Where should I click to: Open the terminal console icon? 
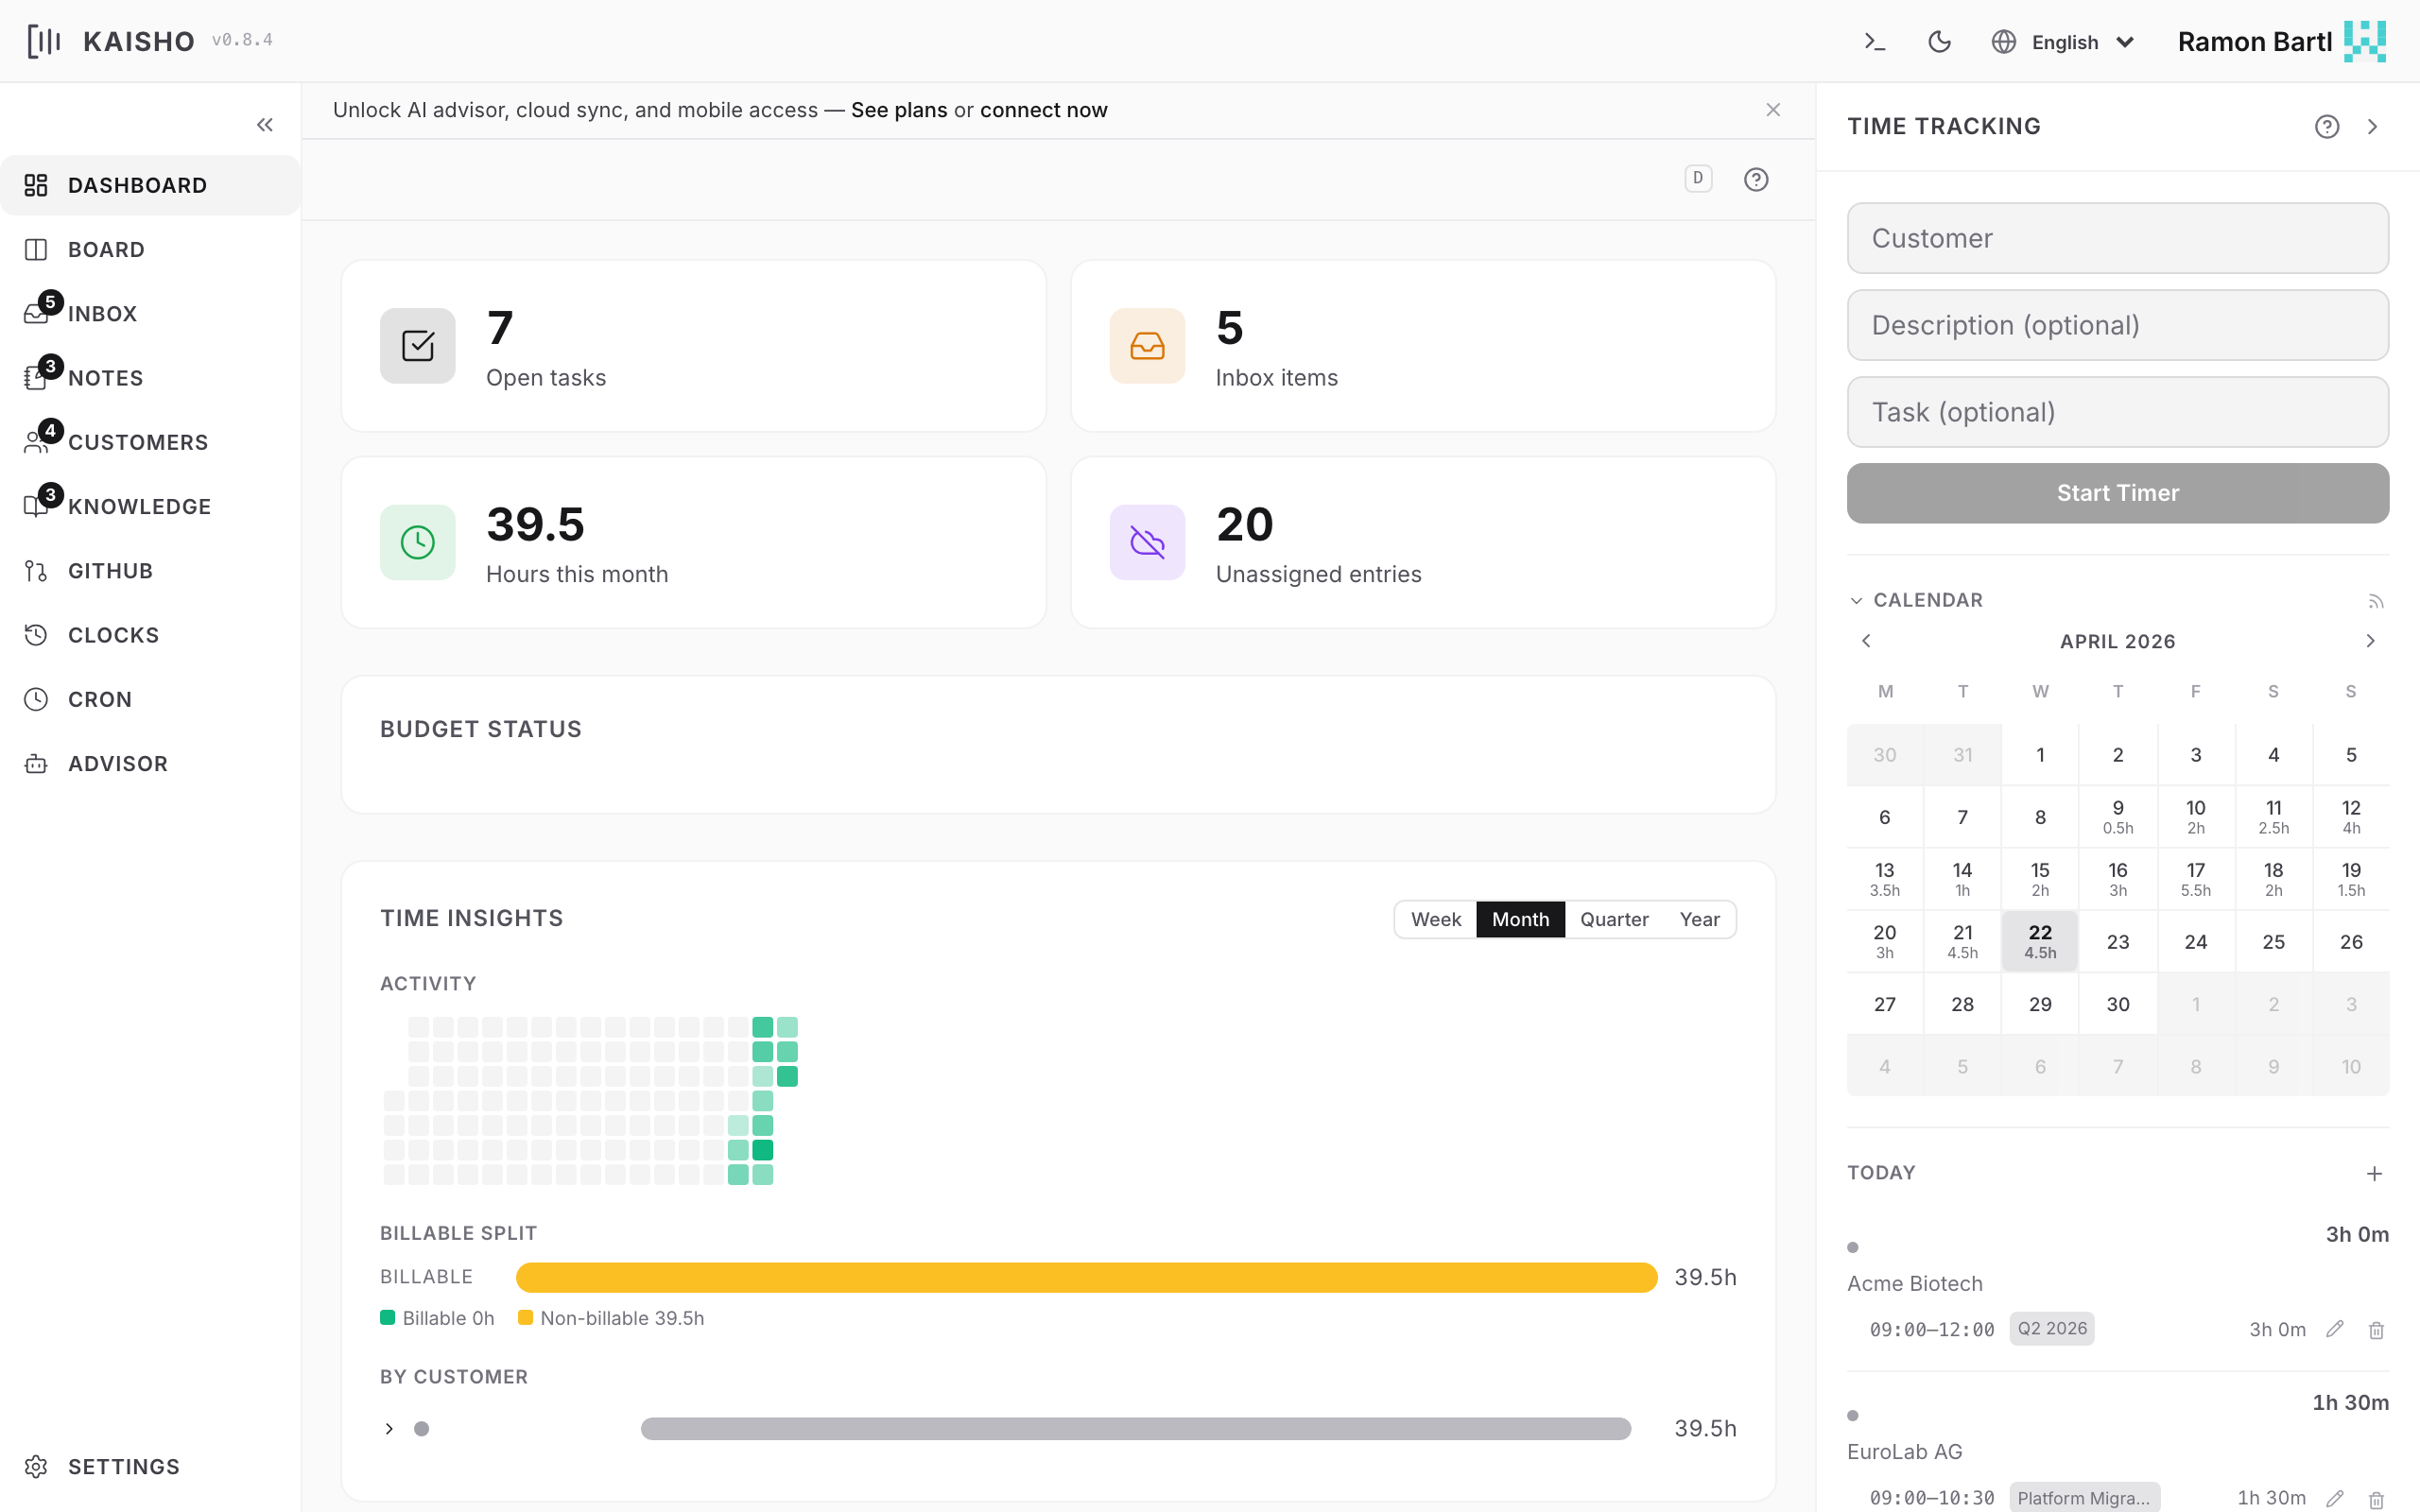[1874, 42]
